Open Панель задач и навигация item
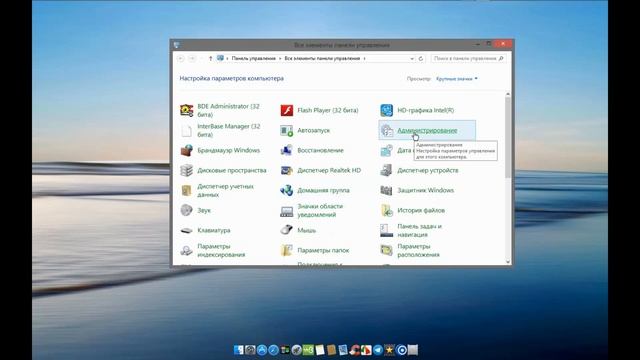Image resolution: width=640 pixels, height=360 pixels. click(411, 230)
